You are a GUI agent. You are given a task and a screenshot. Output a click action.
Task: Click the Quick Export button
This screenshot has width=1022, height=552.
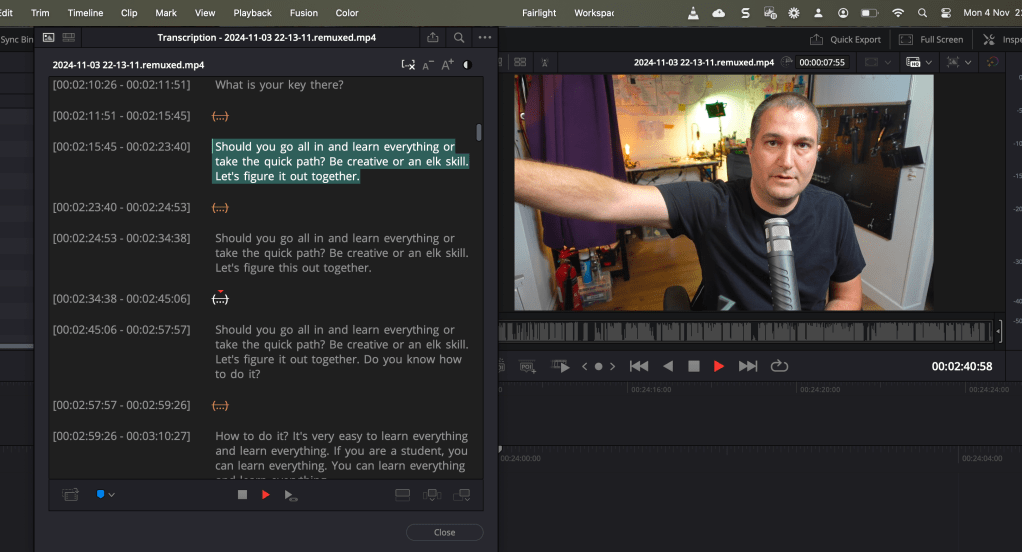[x=845, y=40]
